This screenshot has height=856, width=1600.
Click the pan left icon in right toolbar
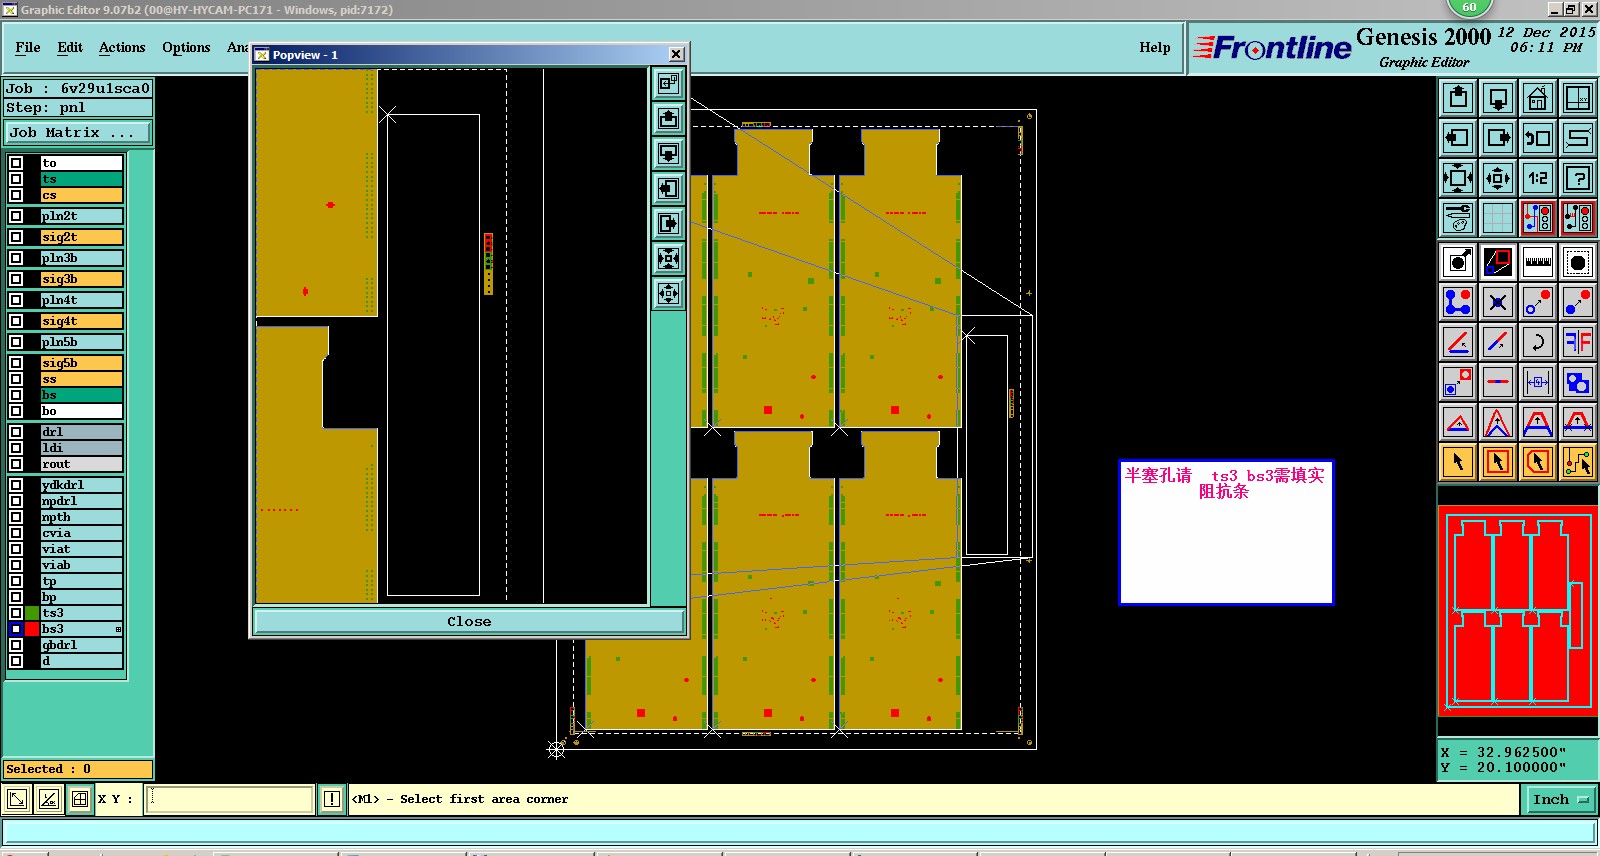1458,138
